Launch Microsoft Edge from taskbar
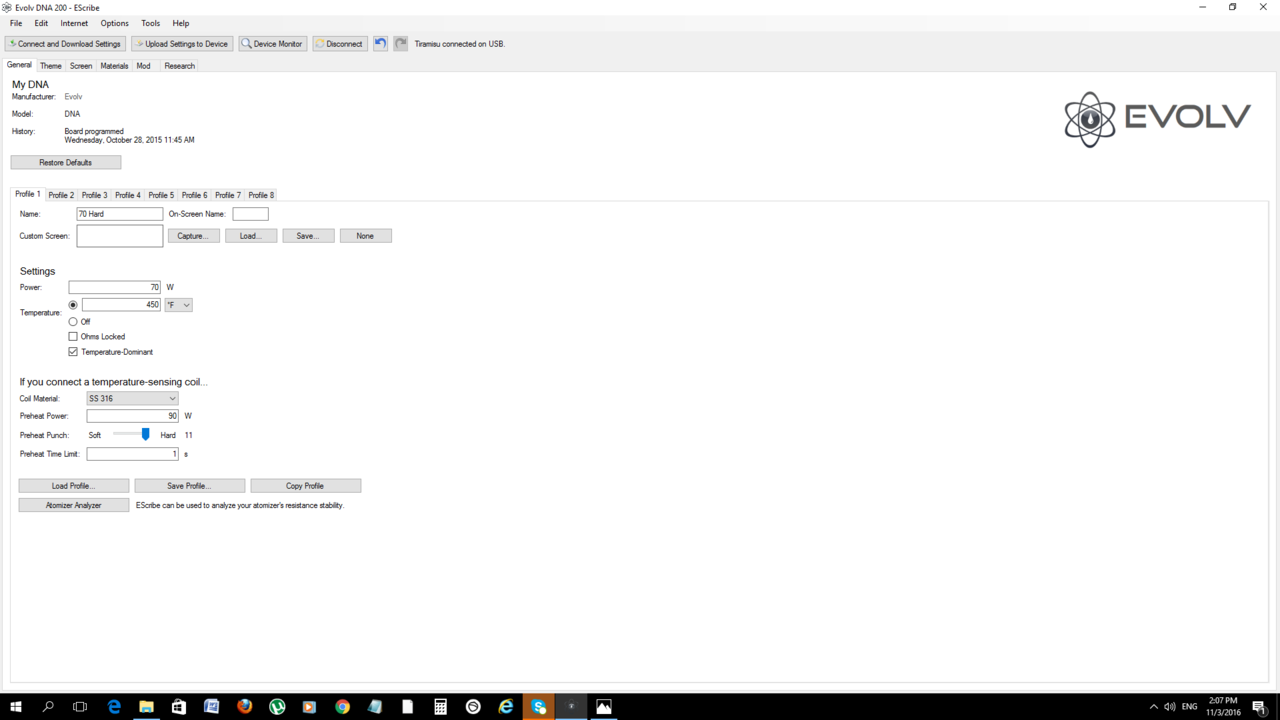Screen dimensions: 1280x720 [113, 707]
